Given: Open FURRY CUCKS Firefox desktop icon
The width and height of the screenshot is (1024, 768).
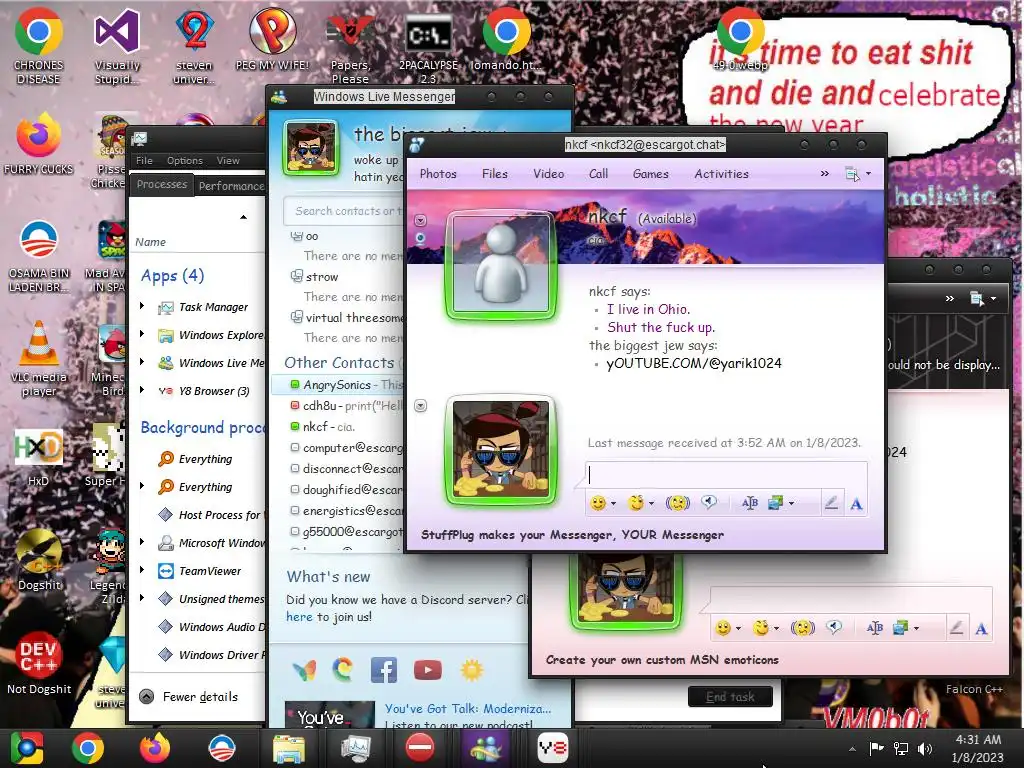Looking at the screenshot, I should [39, 144].
